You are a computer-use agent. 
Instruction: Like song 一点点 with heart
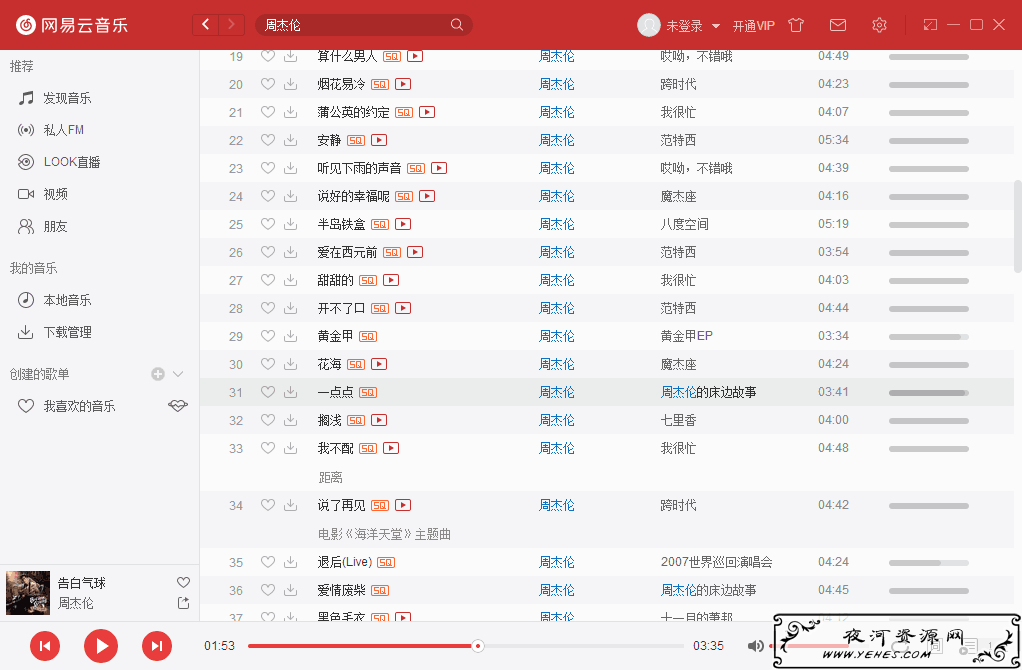268,392
